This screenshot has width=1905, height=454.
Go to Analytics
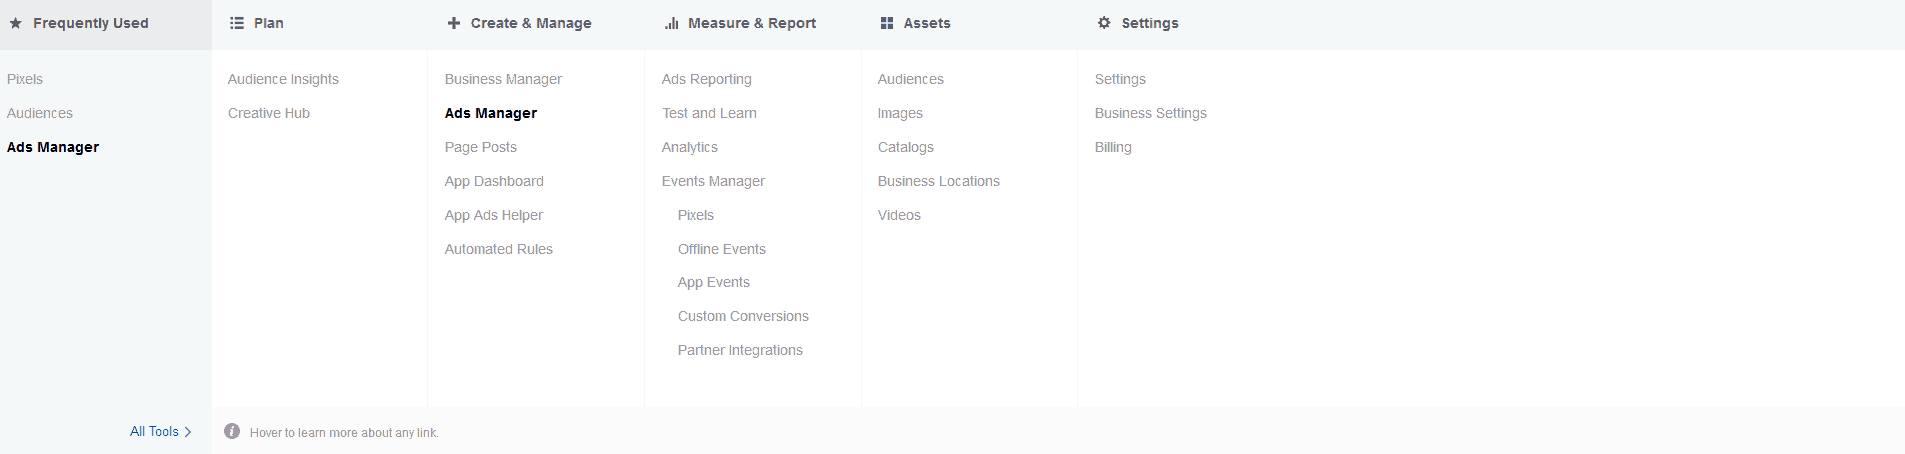tap(690, 147)
